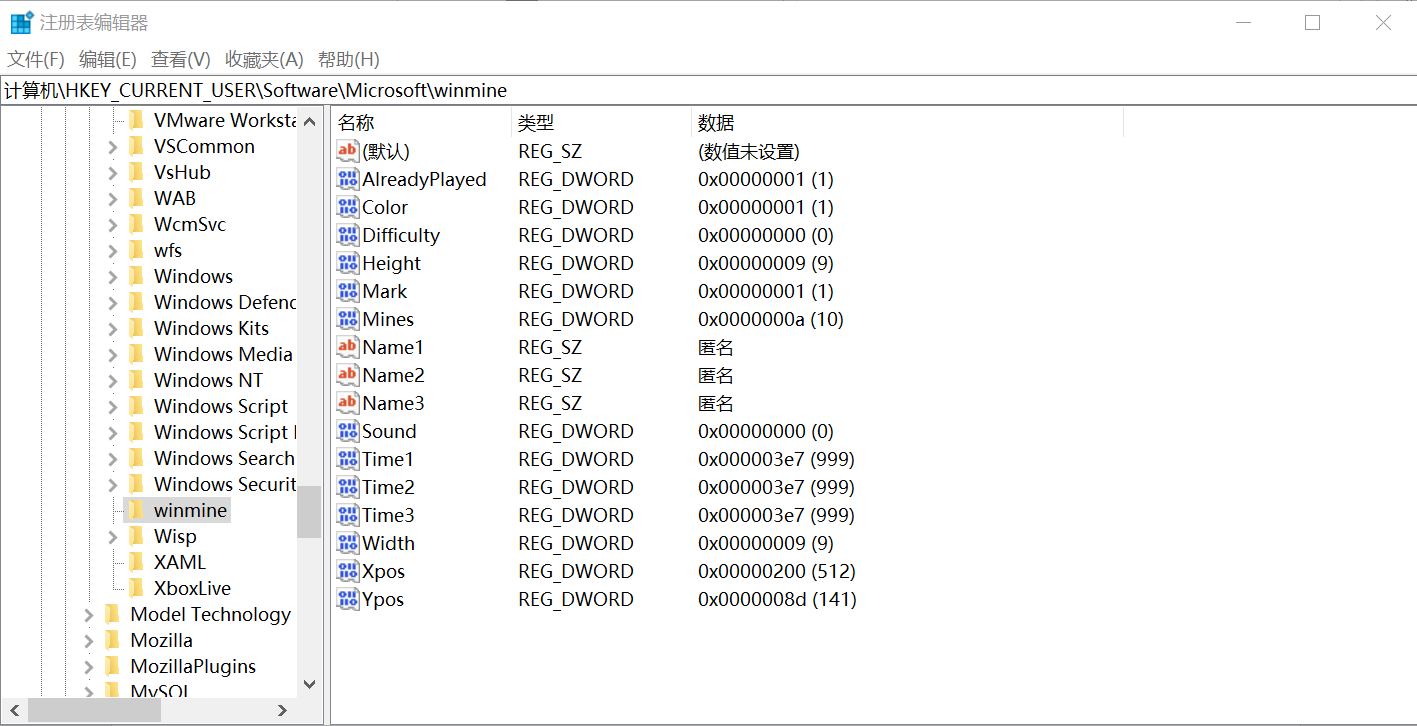Click the Height DWORD value icon
Screen dimensions: 1417x726
pyautogui.click(x=348, y=263)
